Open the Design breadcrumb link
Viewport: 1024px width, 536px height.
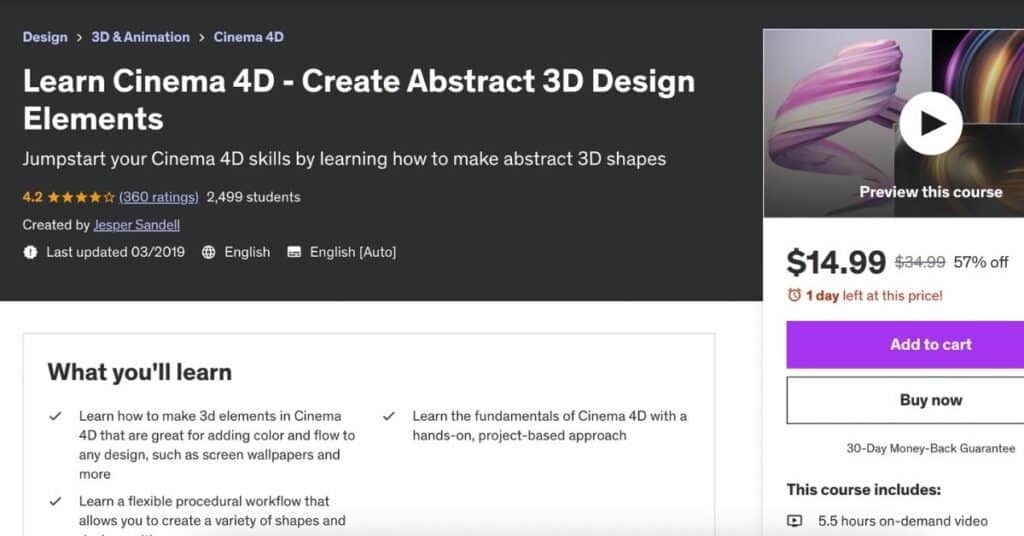(x=45, y=37)
